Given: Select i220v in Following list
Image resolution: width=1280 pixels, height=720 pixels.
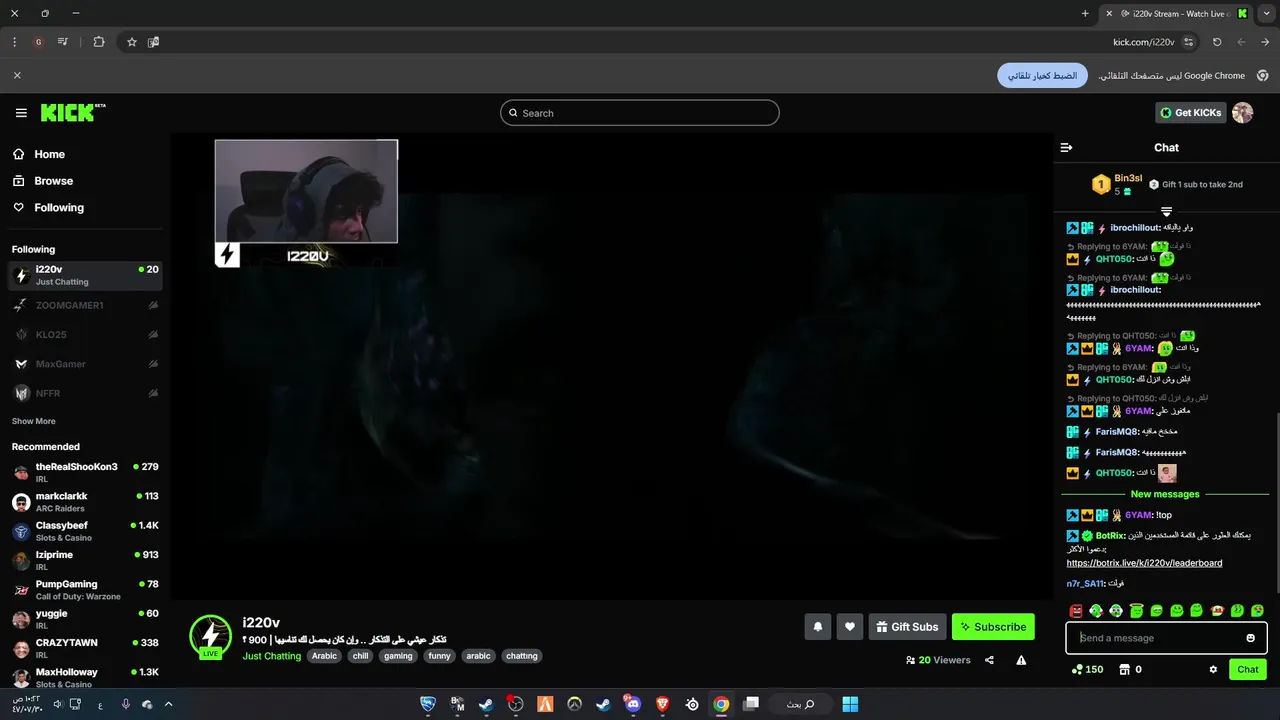Looking at the screenshot, I should click(85, 275).
